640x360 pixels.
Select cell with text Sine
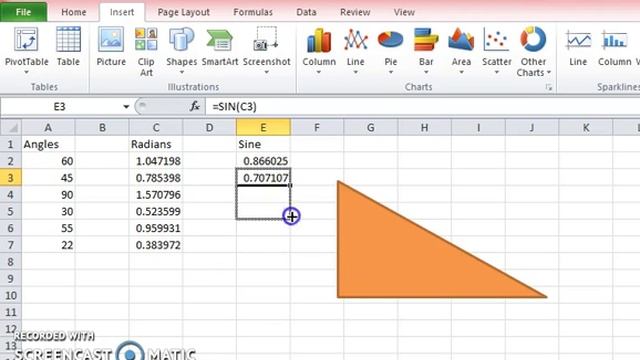click(x=263, y=144)
